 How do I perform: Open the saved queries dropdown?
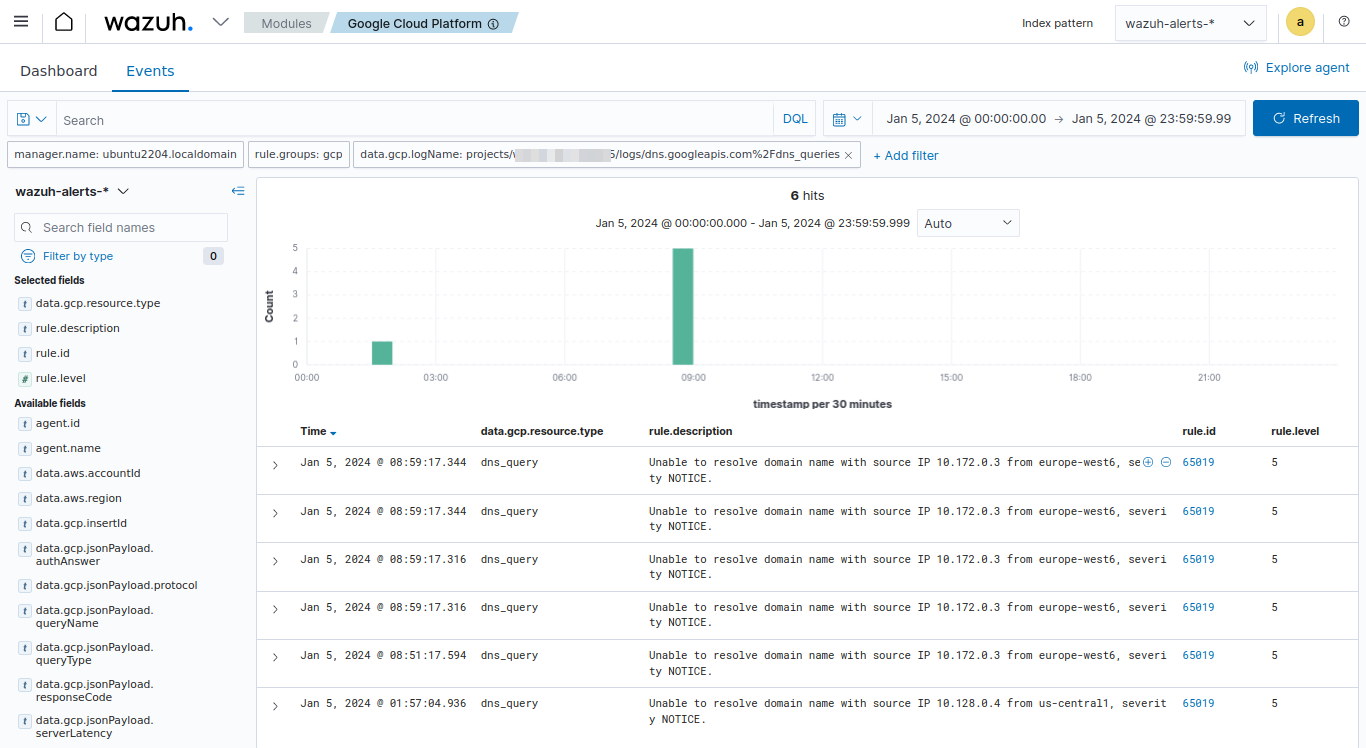(x=32, y=119)
